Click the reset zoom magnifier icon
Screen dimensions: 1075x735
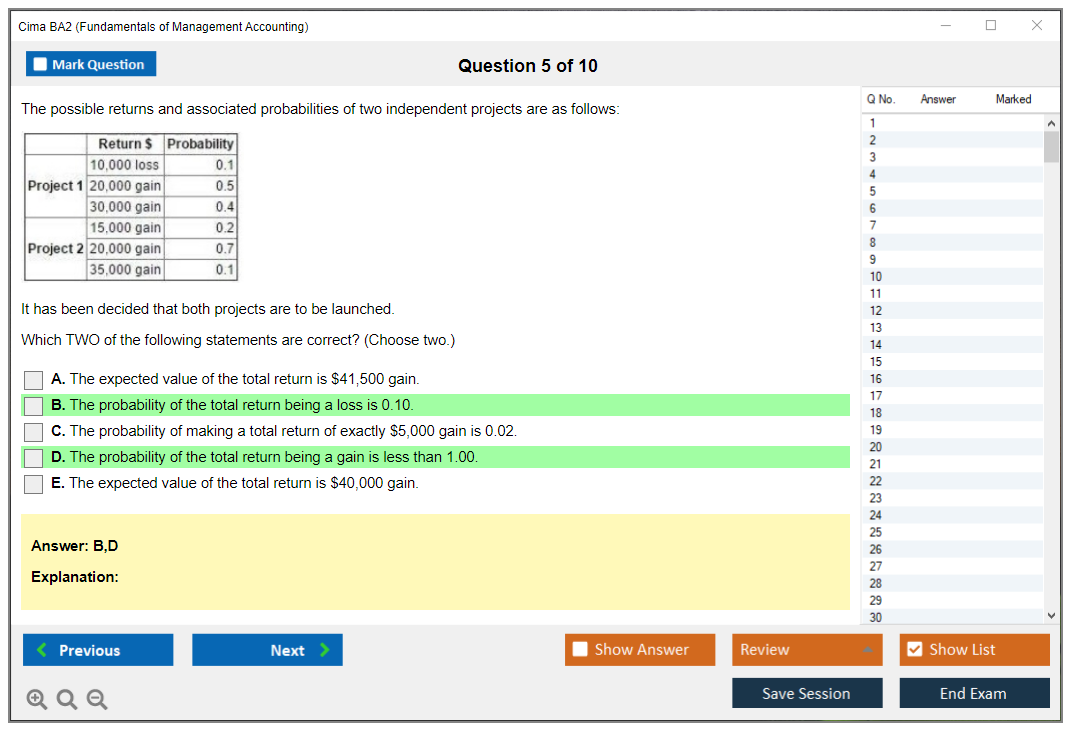tap(66, 700)
